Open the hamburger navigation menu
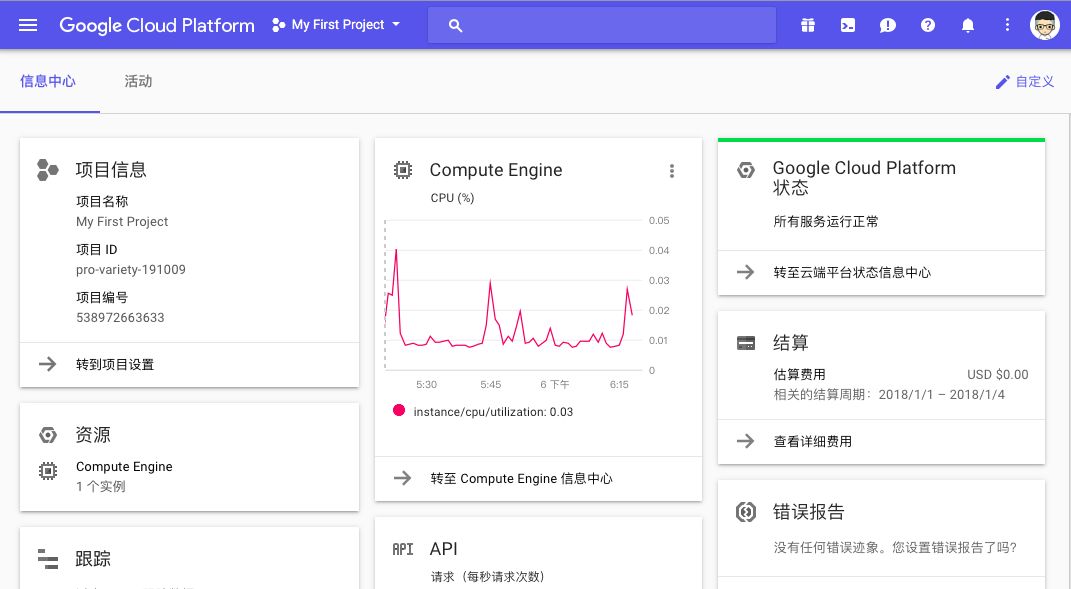1071x589 pixels. (28, 25)
